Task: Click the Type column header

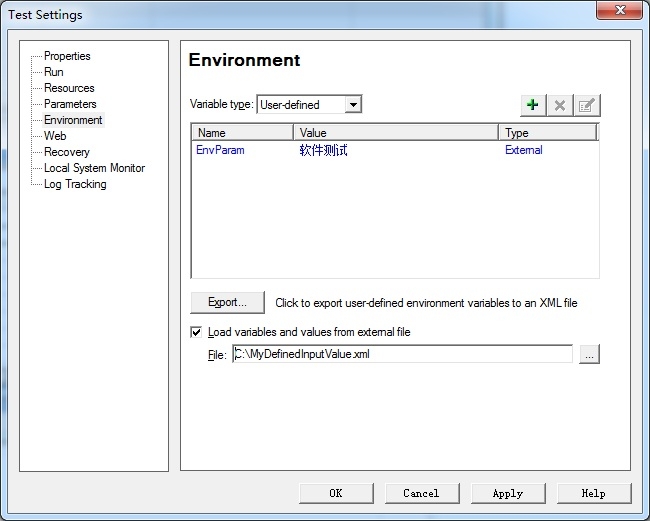Action: coord(548,133)
